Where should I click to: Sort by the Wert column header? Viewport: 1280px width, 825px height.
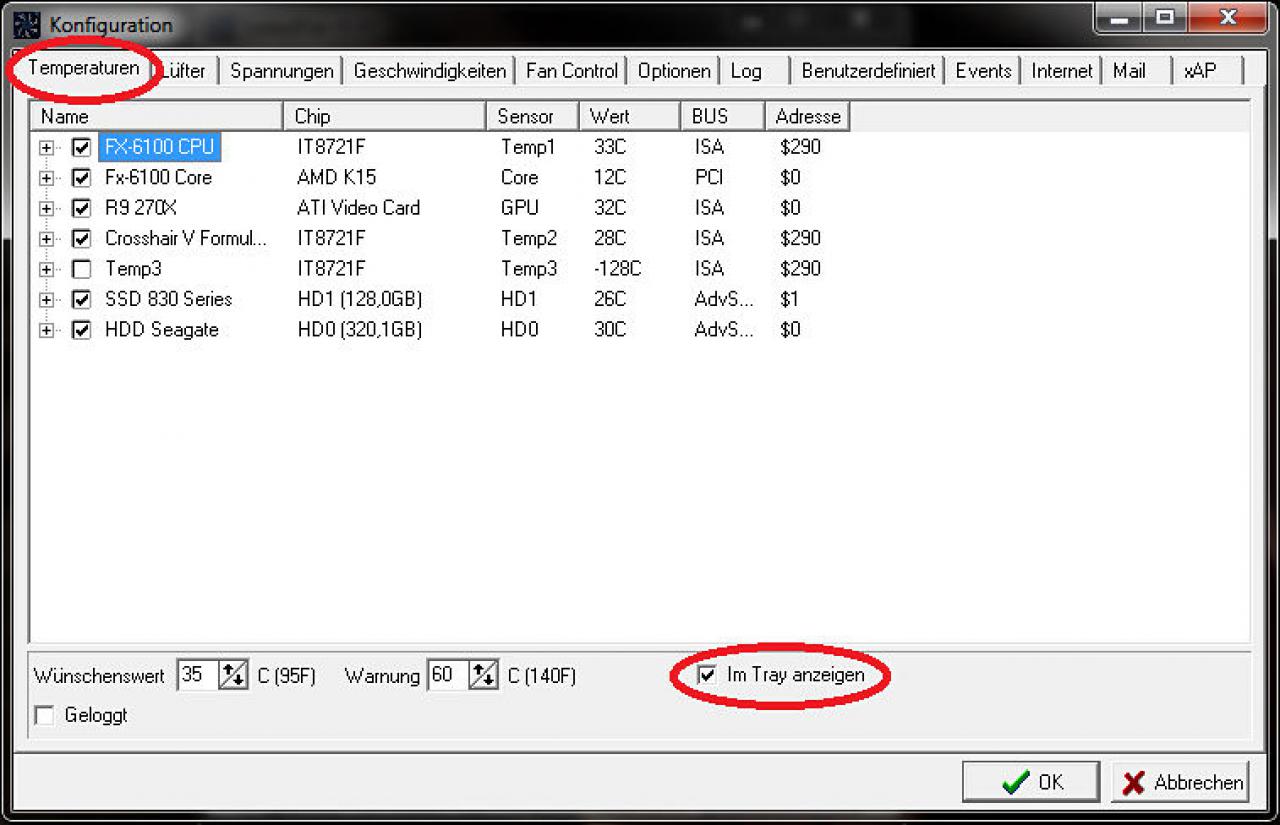click(630, 117)
